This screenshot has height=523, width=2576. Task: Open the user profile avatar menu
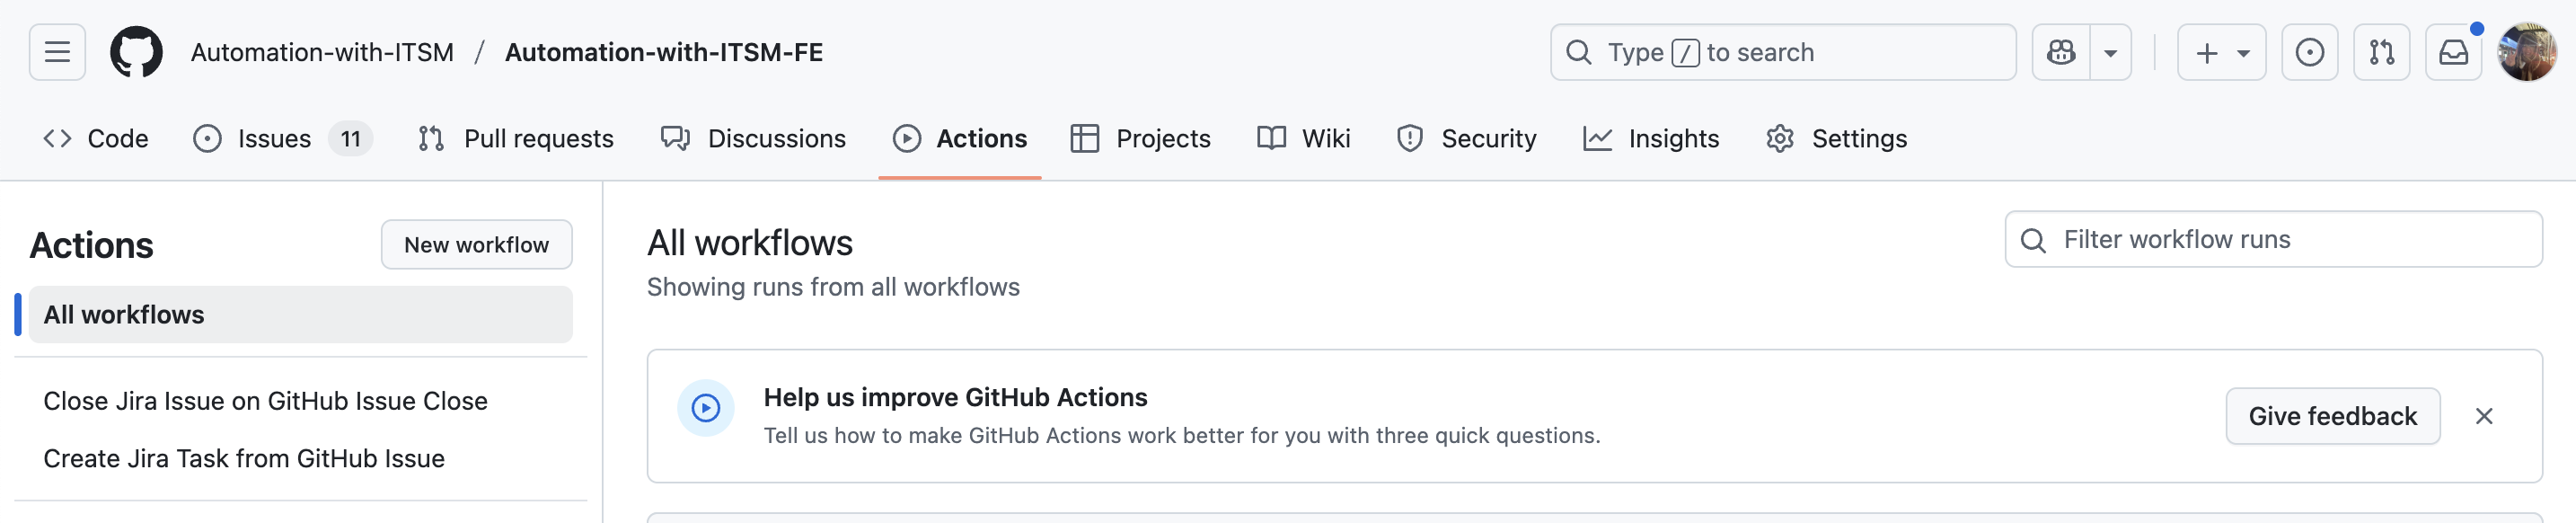[x=2526, y=52]
